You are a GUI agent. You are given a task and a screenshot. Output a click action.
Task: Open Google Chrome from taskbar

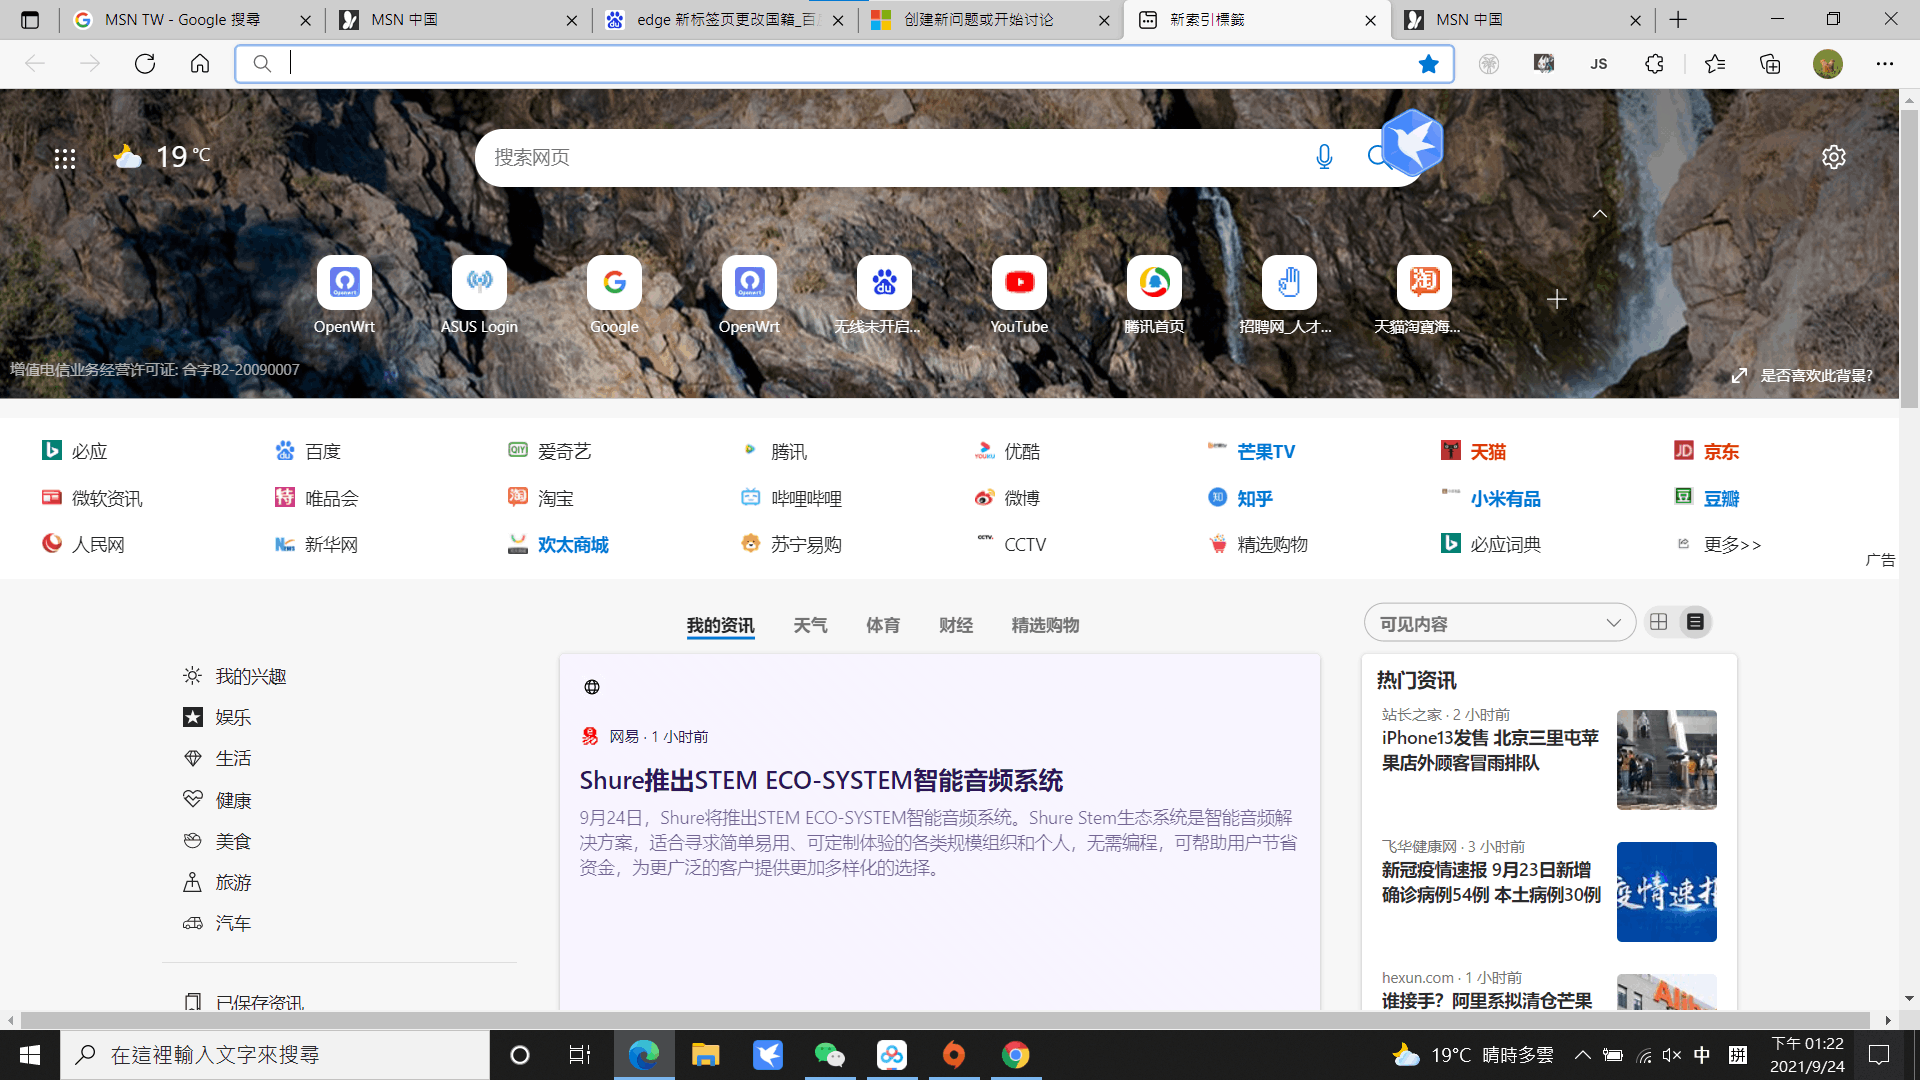[1015, 1055]
